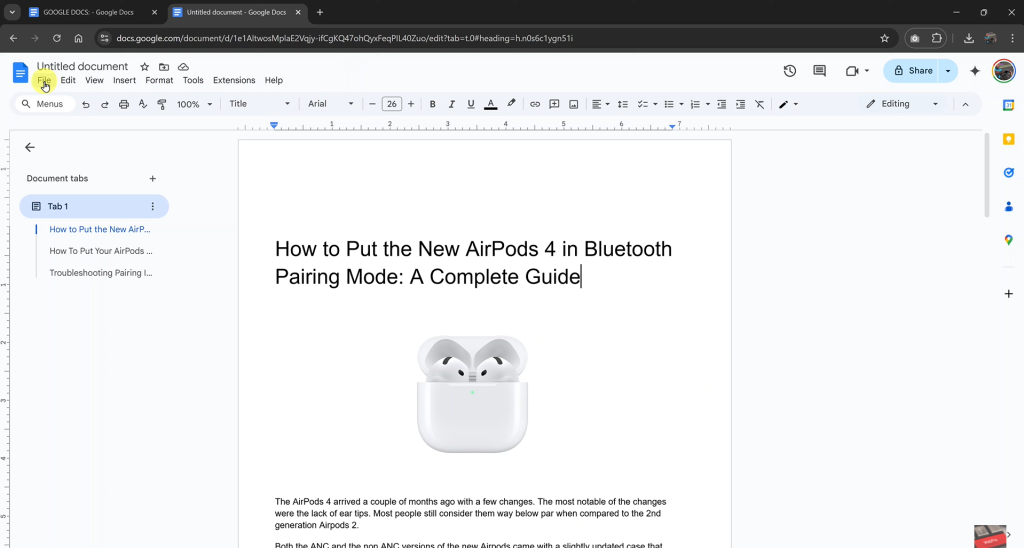Decrease font size with minus button
This screenshot has width=1024, height=548.
372,104
